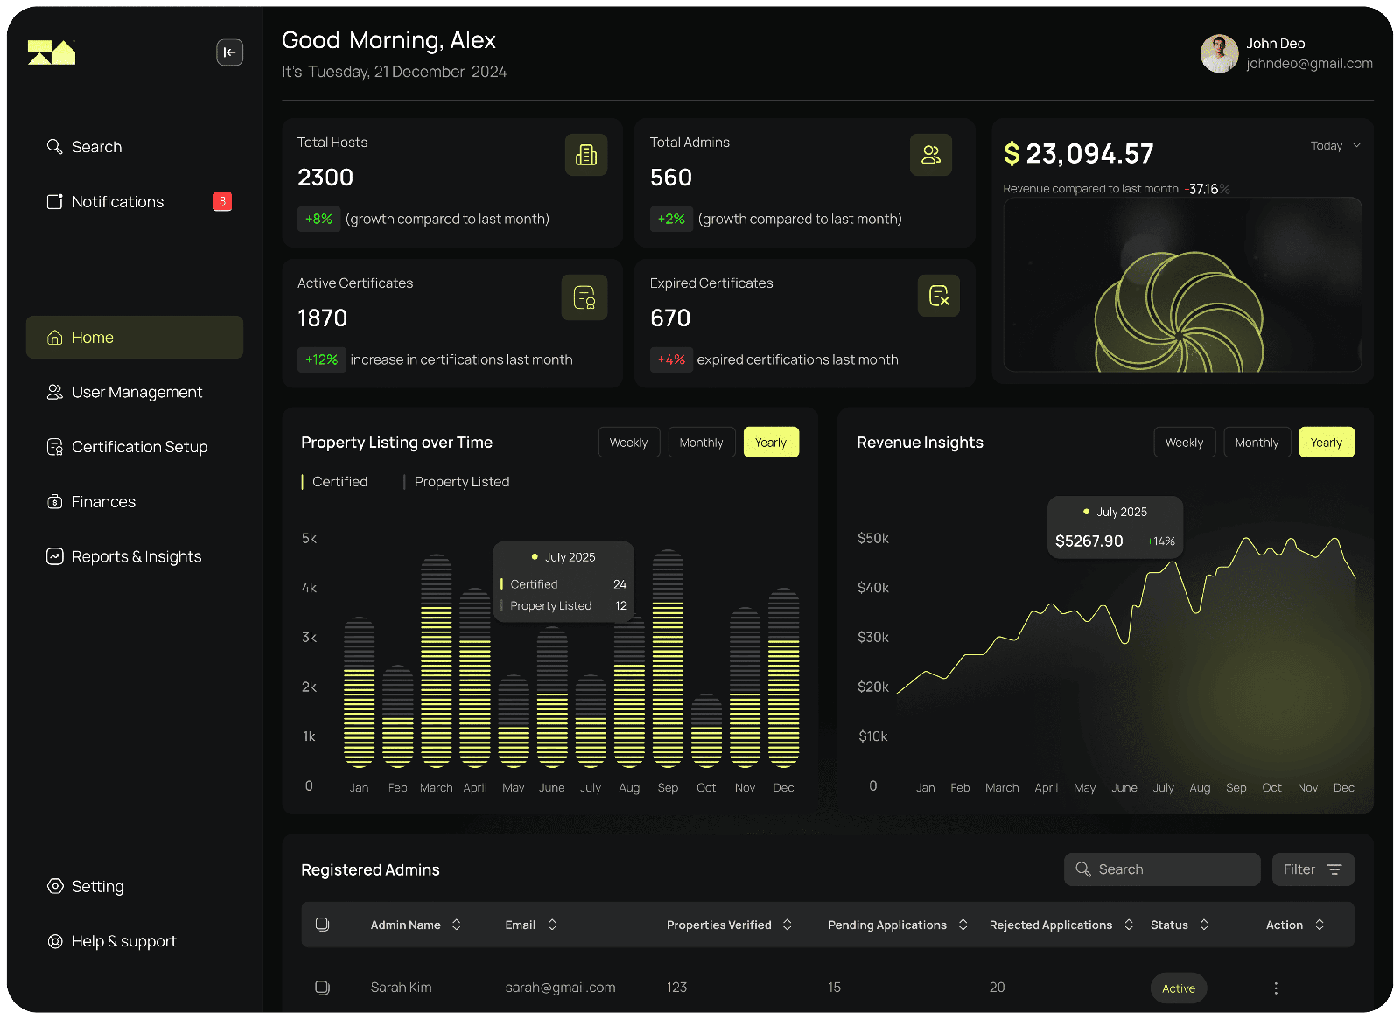Select Yearly in Property Listing chart

coord(771,443)
